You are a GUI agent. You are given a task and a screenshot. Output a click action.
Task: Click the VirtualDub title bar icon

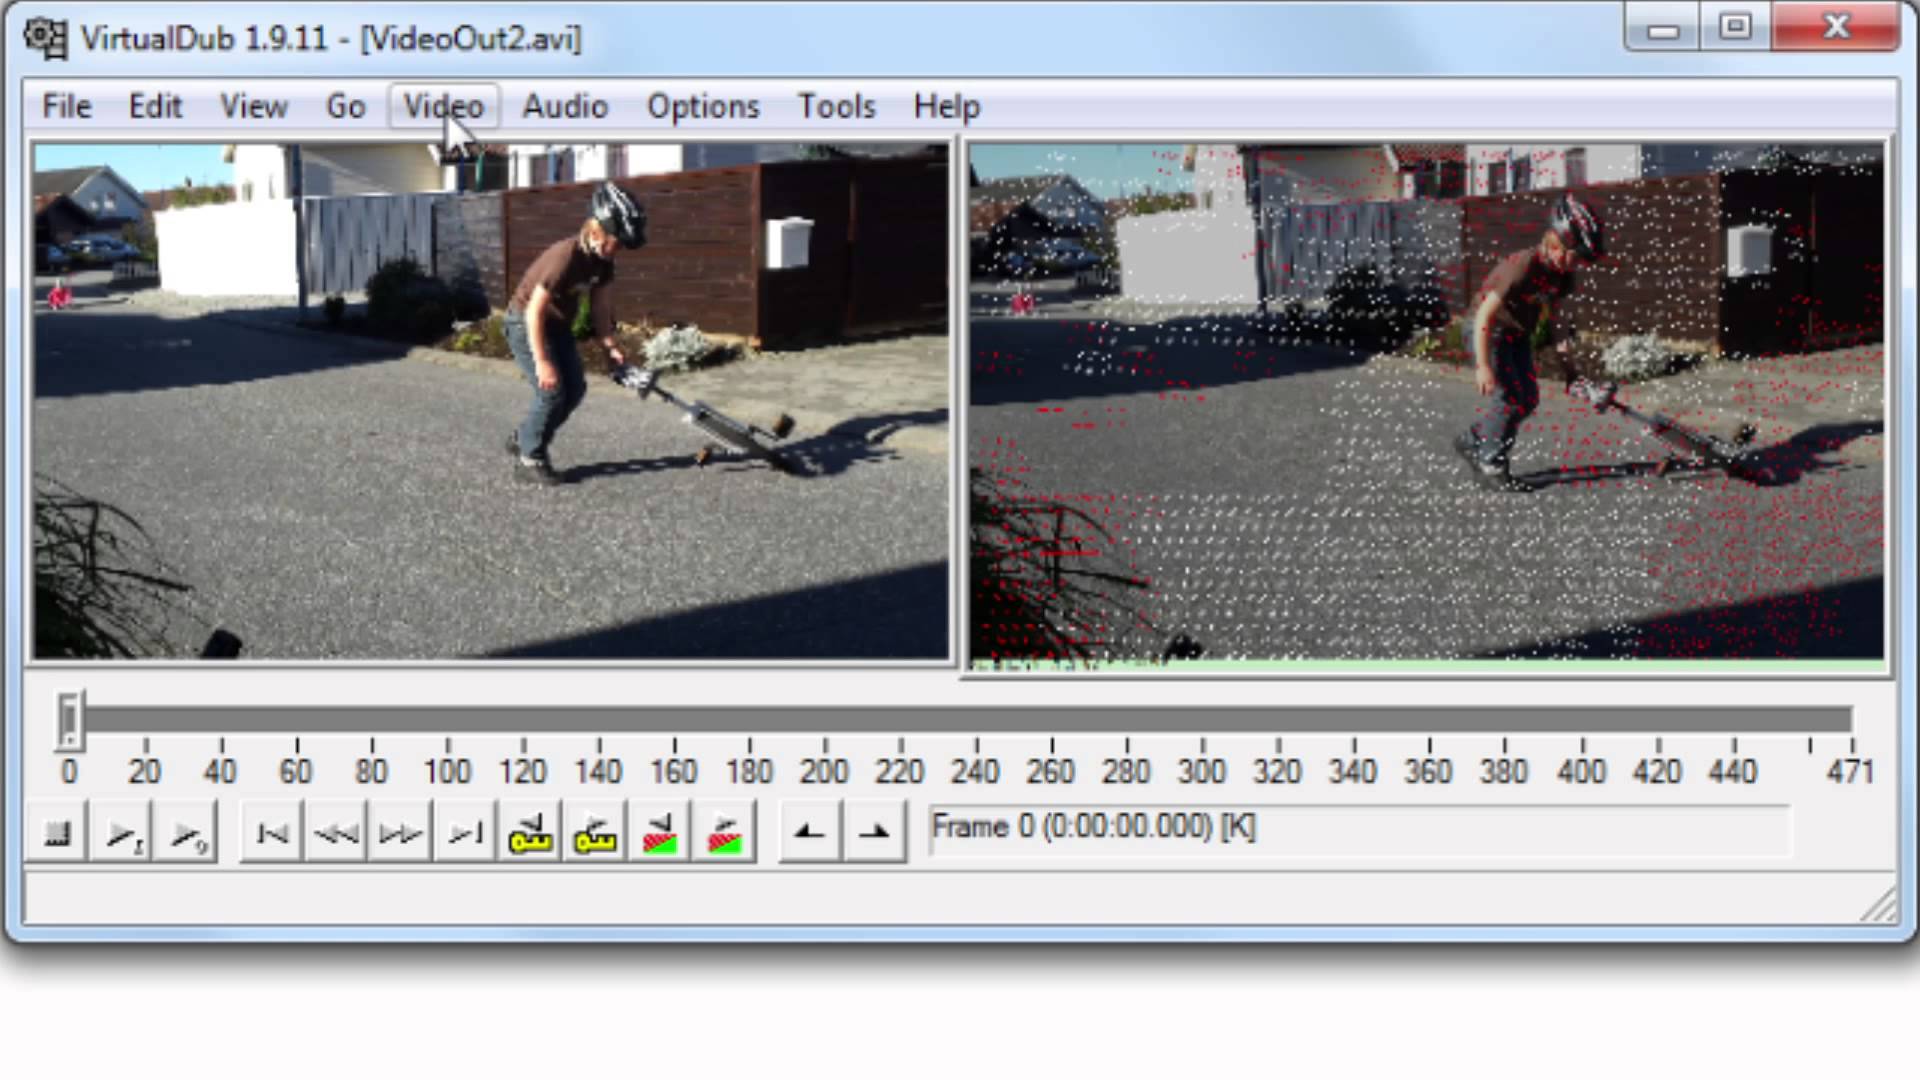tap(45, 38)
